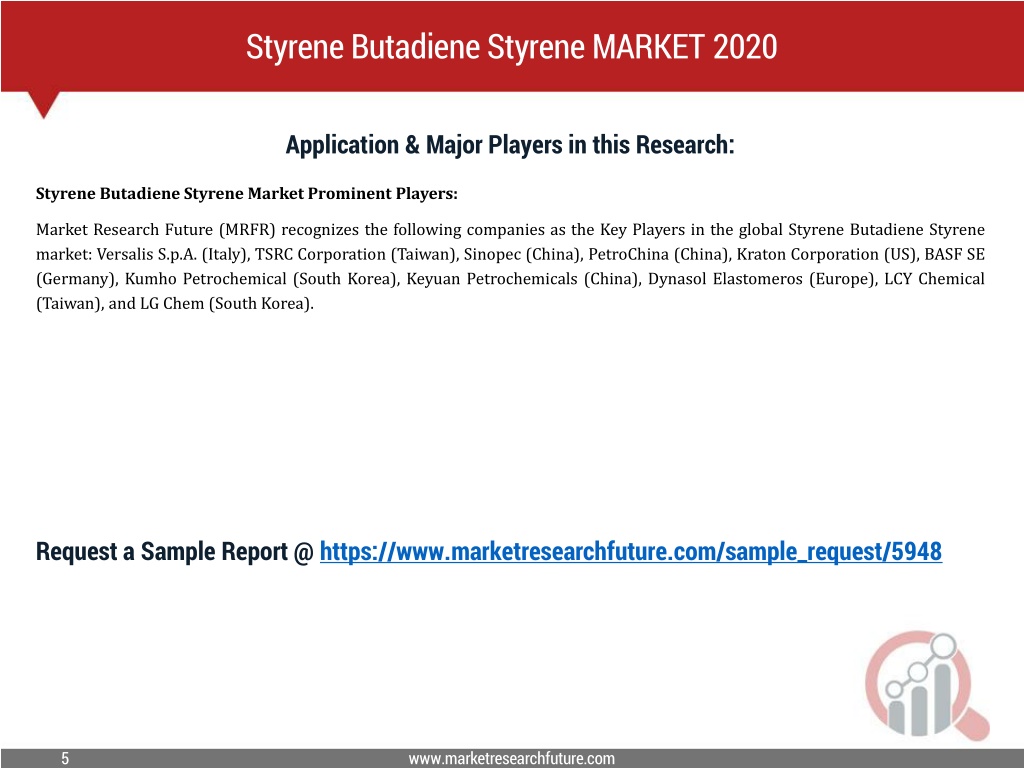The width and height of the screenshot is (1024, 768).
Task: Click the 'Request a Sample Report @' text
Action: (175, 552)
